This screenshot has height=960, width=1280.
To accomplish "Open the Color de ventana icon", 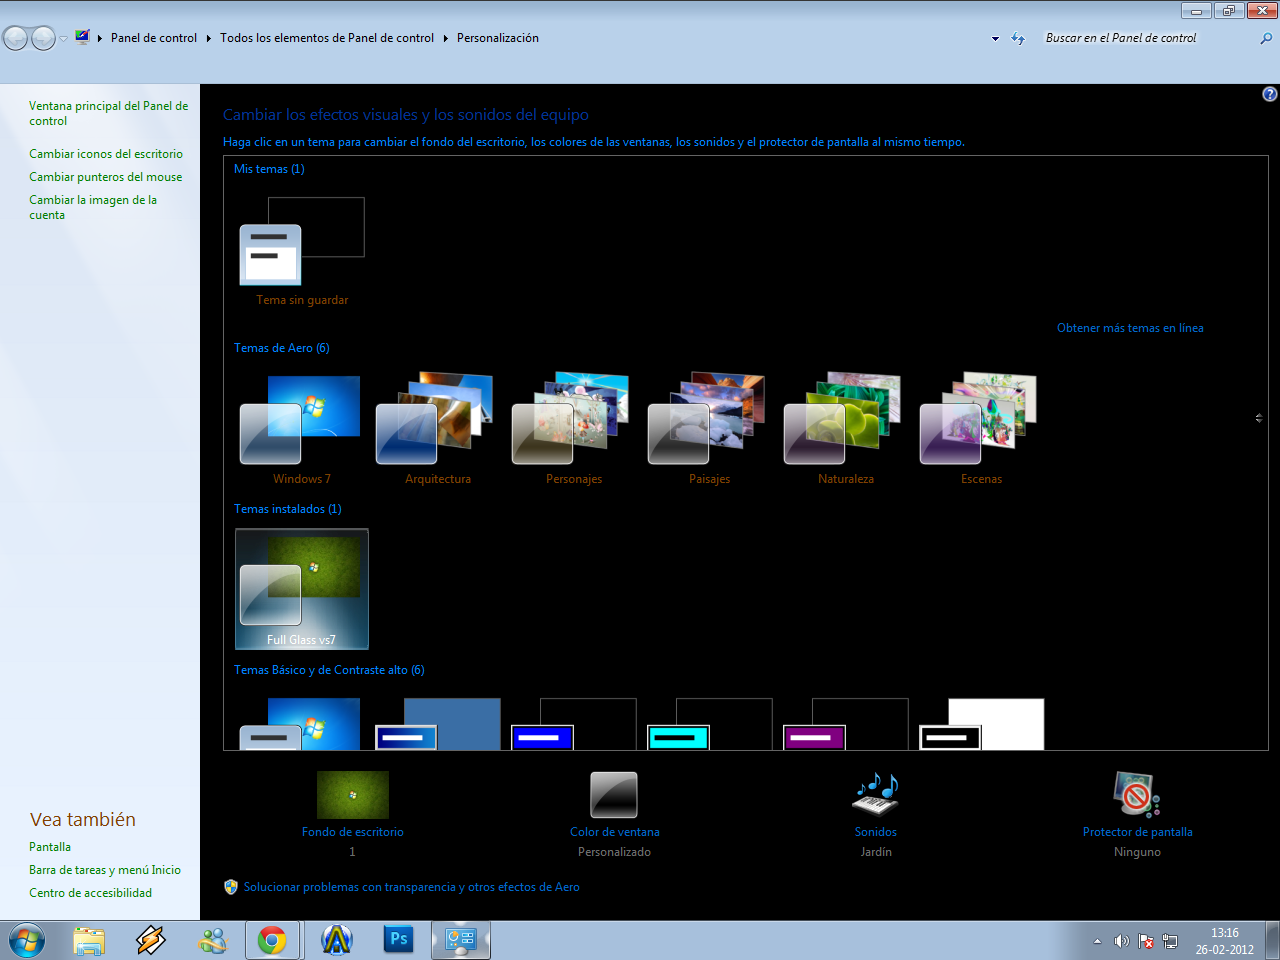I will point(614,795).
